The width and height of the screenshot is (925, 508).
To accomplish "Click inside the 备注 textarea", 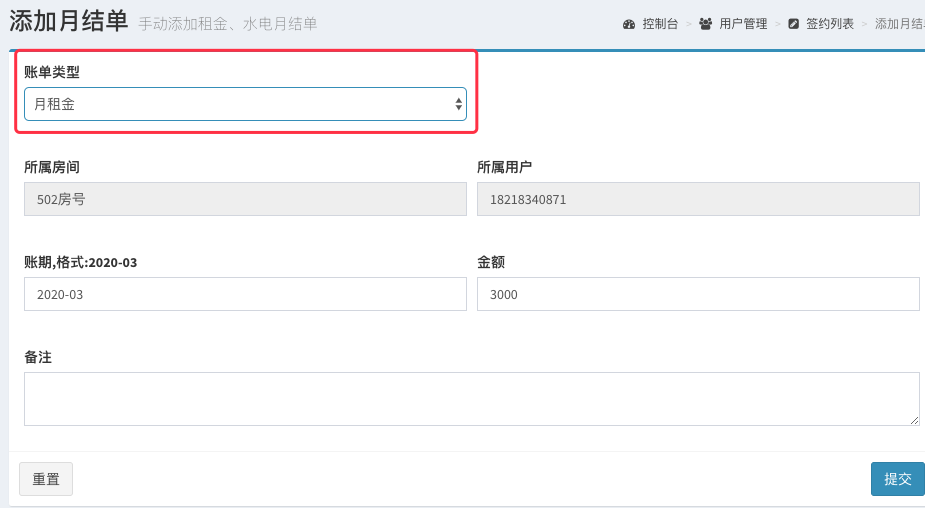I will click(471, 399).
